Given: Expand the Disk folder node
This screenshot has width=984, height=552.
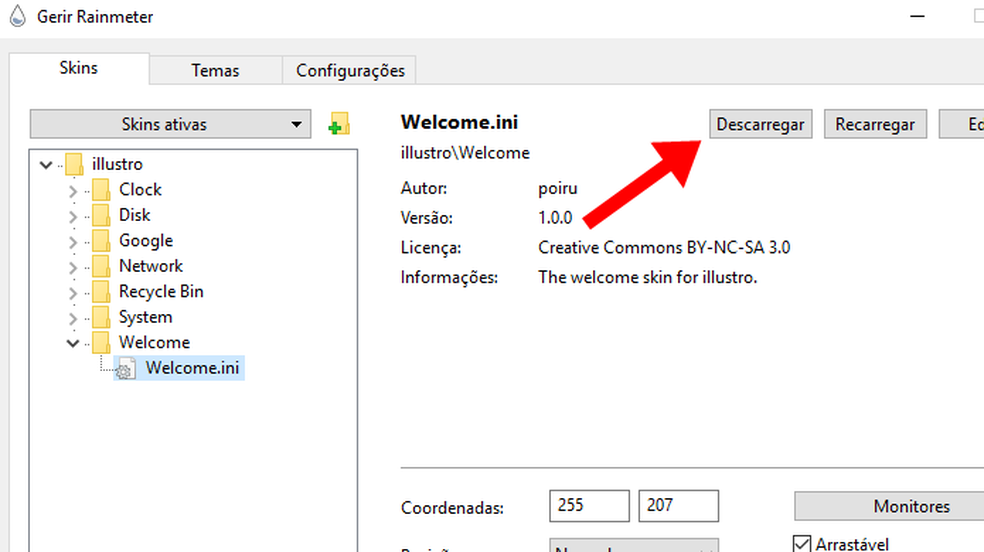Looking at the screenshot, I should [x=73, y=216].
